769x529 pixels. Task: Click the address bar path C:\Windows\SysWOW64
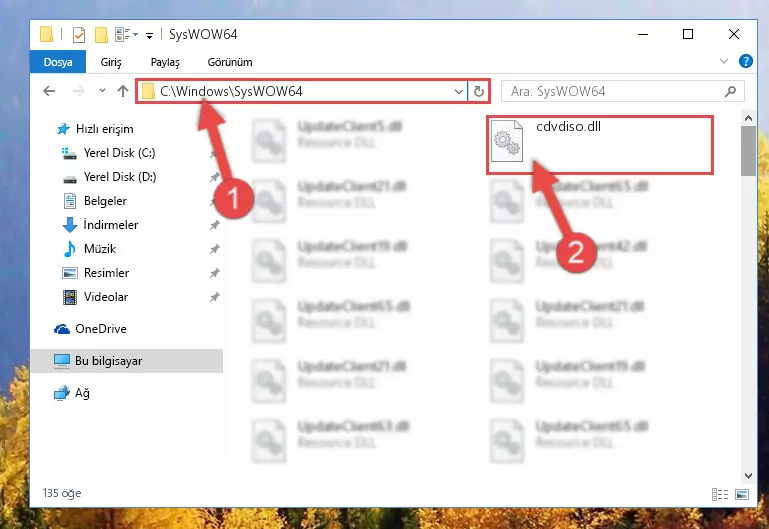(231, 92)
